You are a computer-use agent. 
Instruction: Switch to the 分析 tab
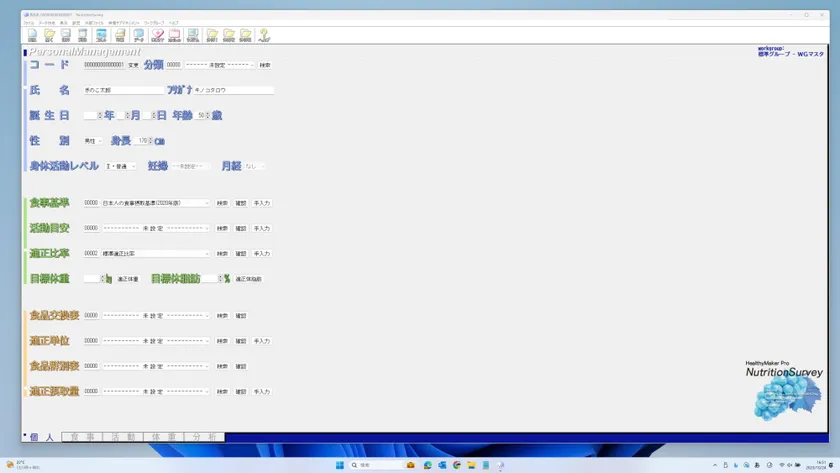[x=205, y=437]
